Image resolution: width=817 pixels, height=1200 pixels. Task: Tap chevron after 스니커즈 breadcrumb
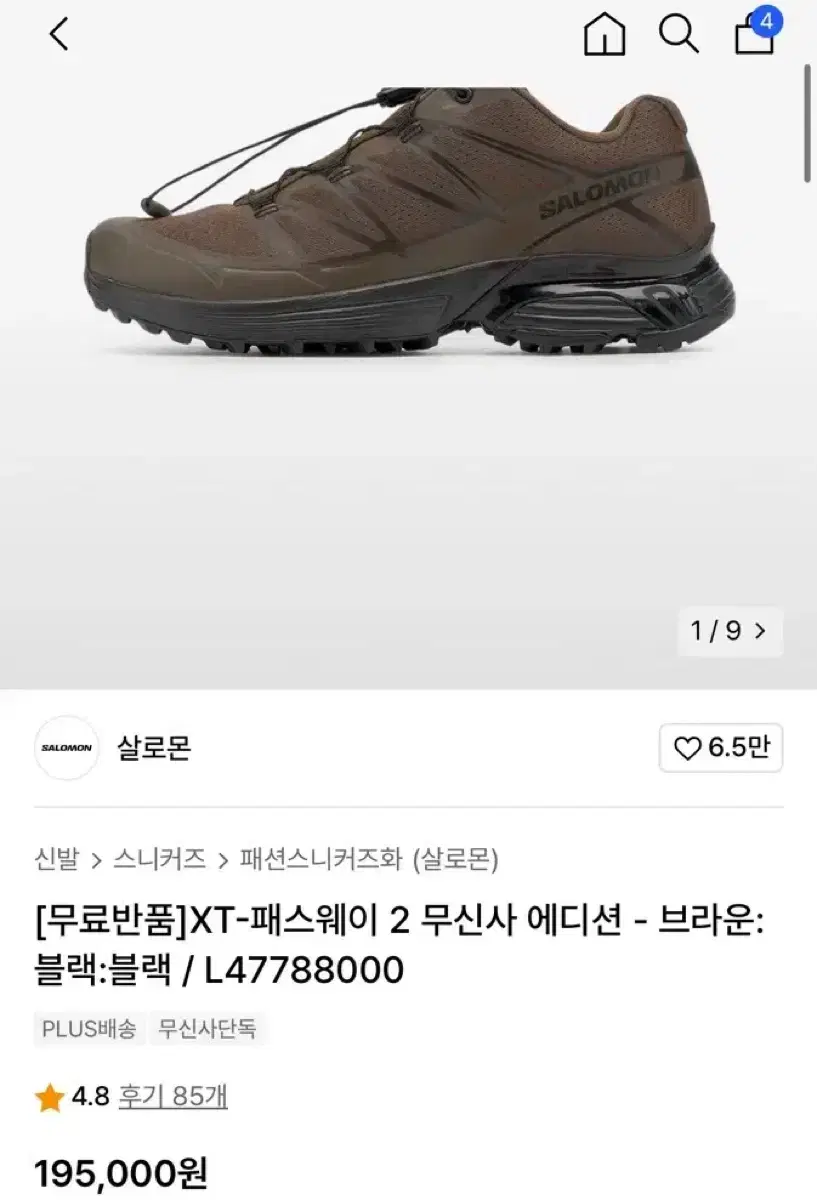223,859
